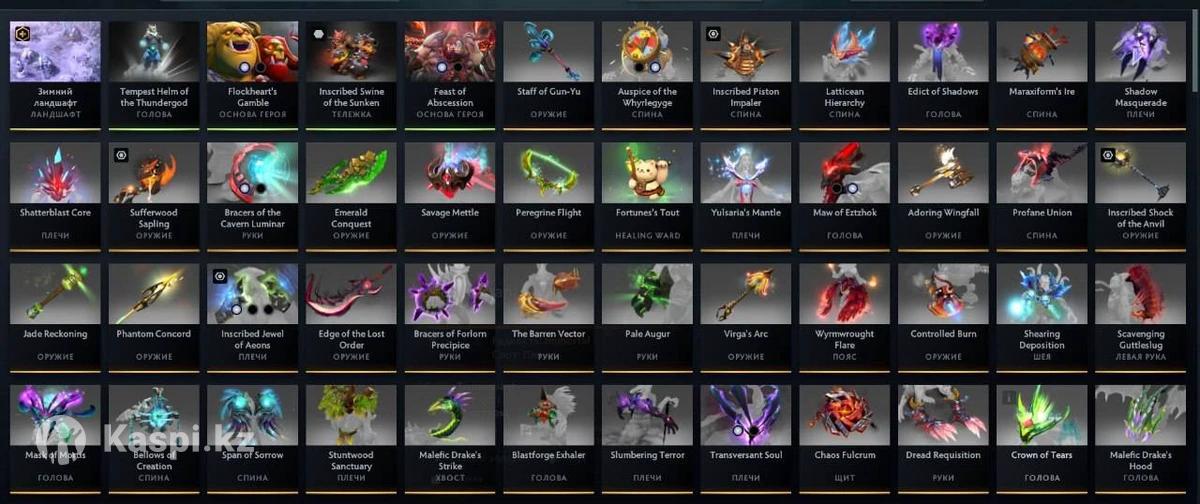Click the Staff of Gun-Yu weapon icon

pos(549,71)
